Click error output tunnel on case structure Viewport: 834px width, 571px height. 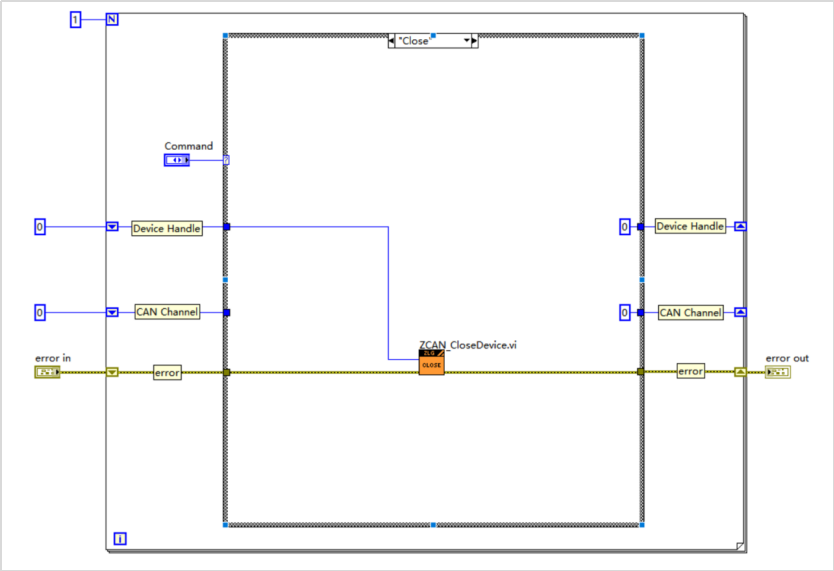(x=640, y=372)
